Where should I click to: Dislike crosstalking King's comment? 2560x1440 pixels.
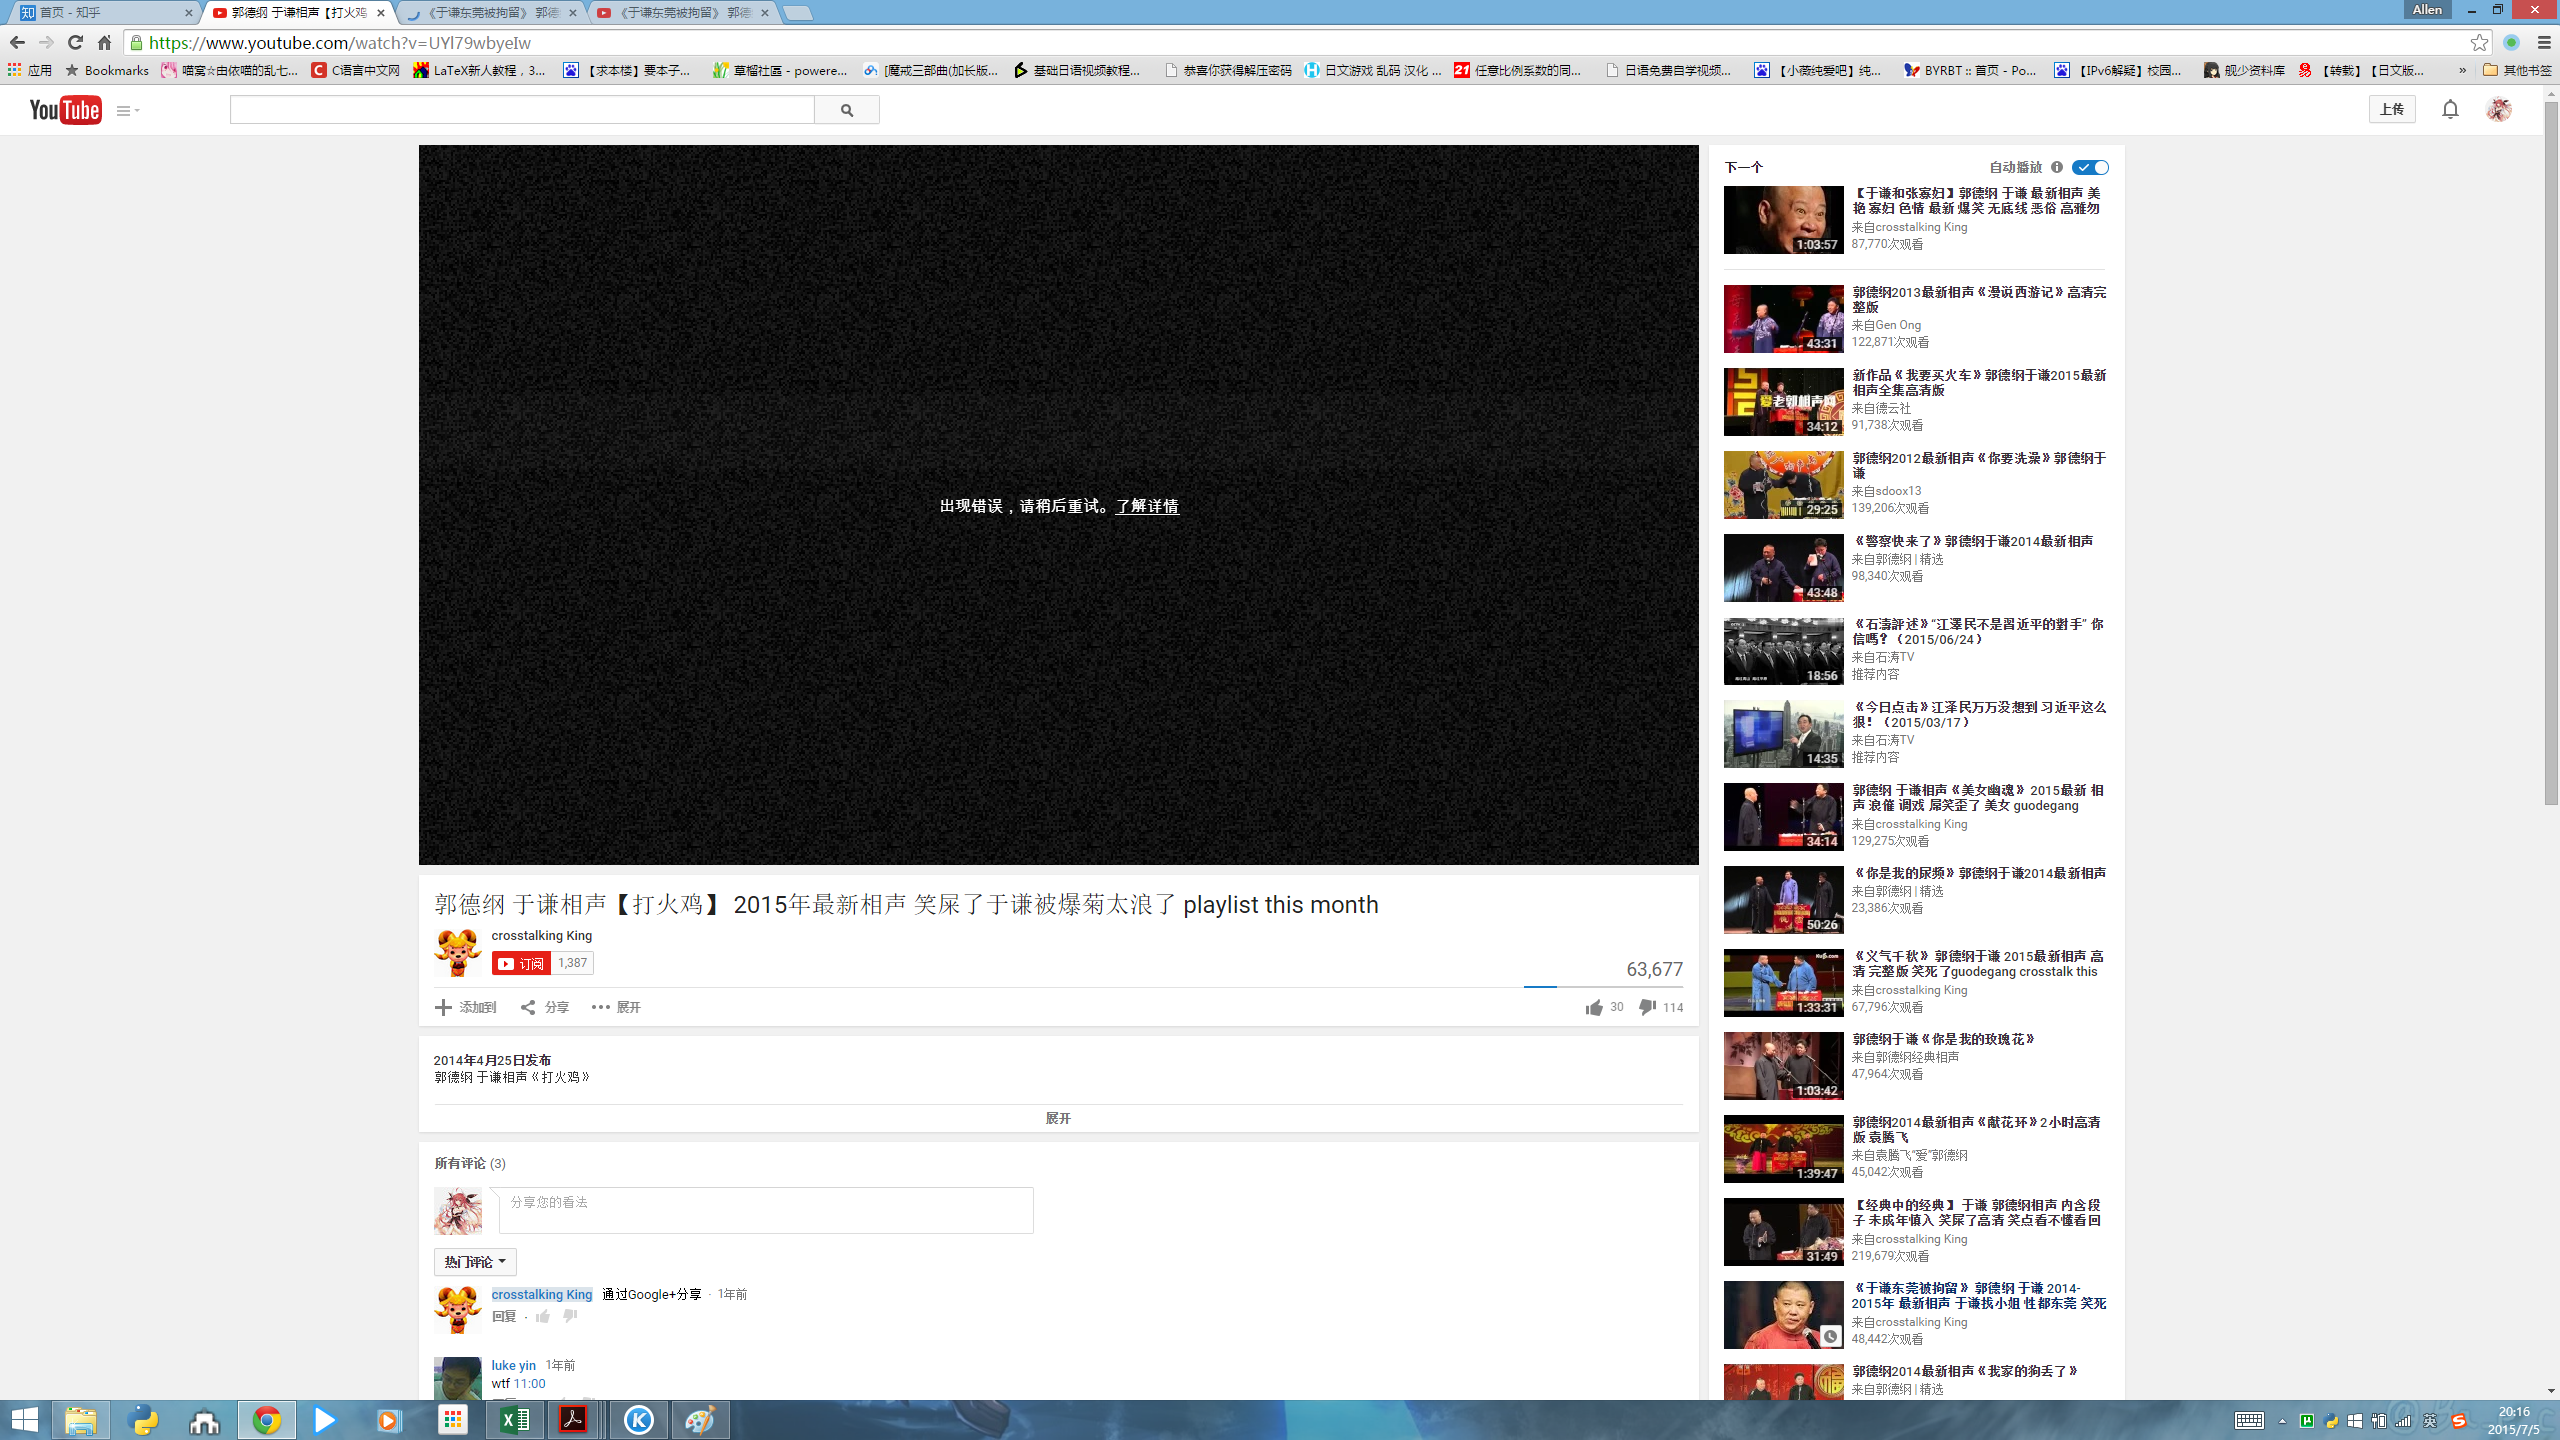pos(570,1317)
